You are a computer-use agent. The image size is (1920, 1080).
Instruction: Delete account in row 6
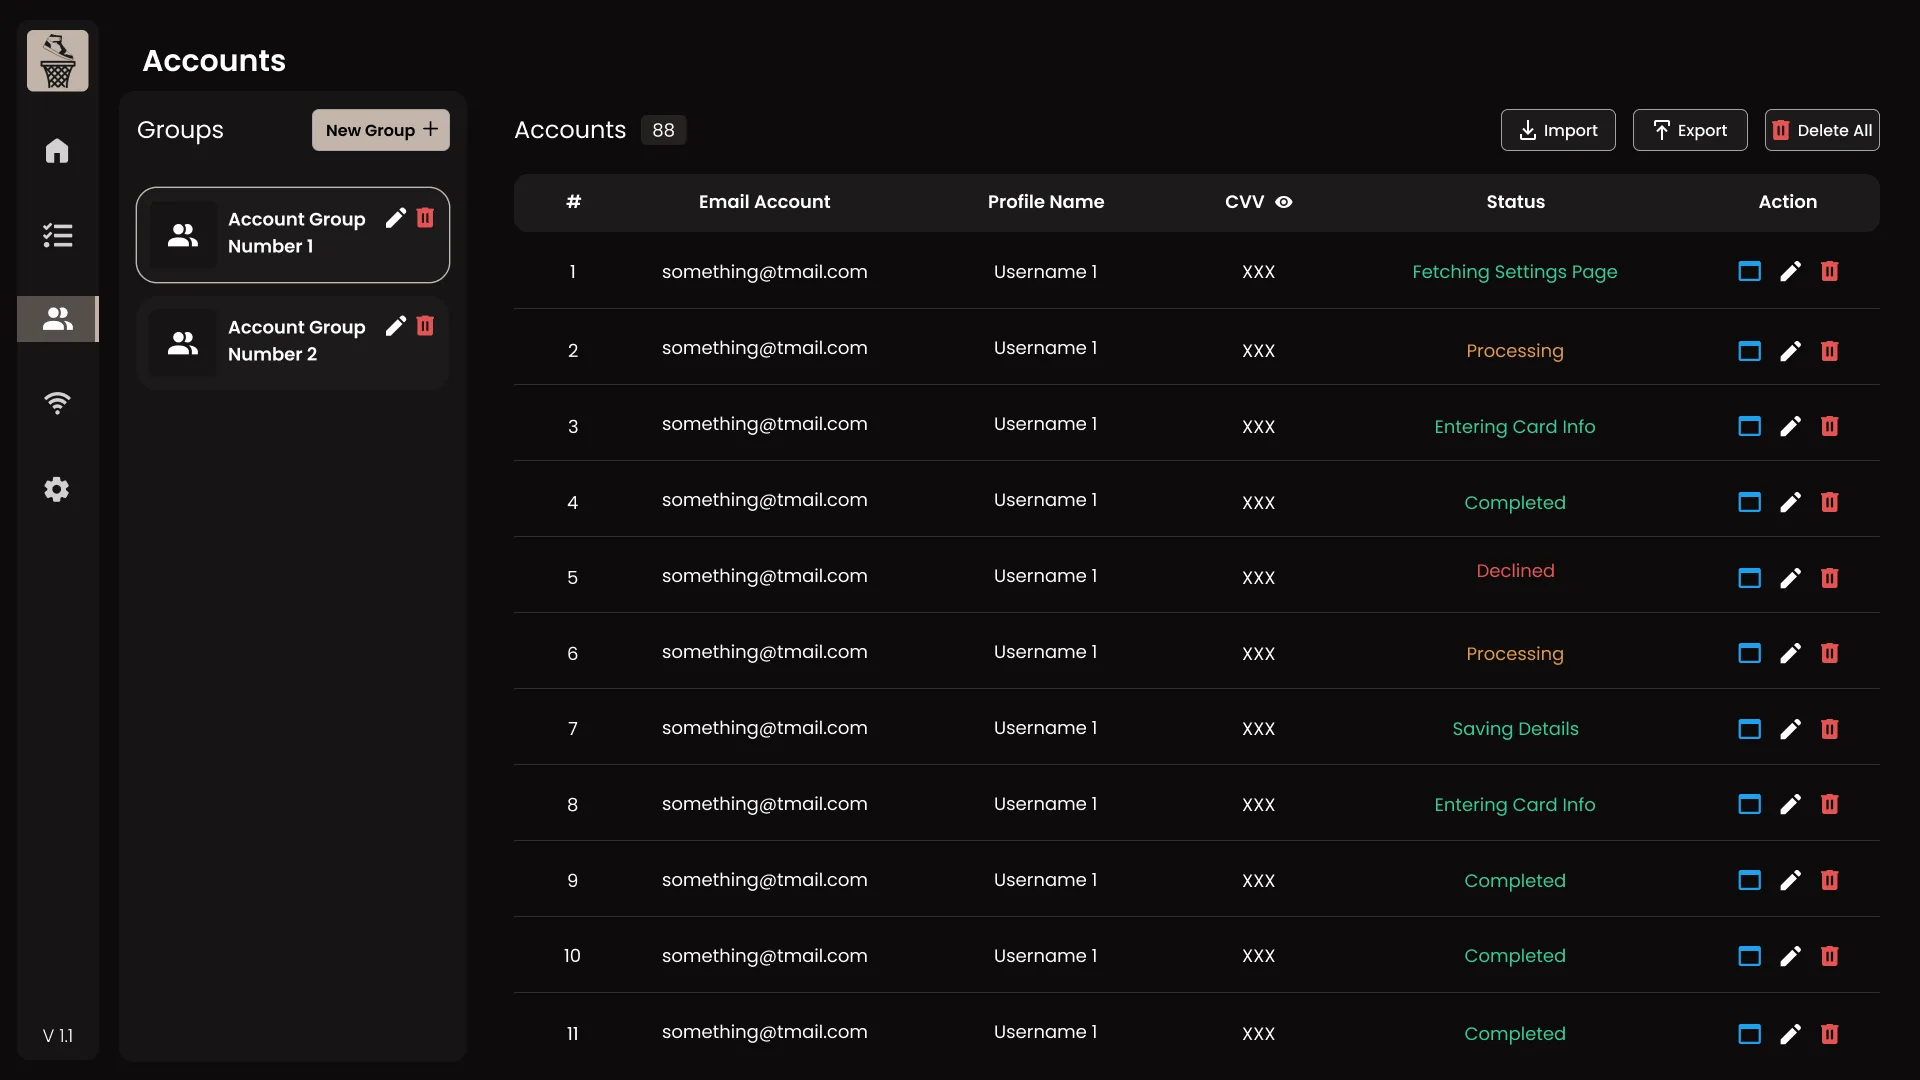[1830, 653]
